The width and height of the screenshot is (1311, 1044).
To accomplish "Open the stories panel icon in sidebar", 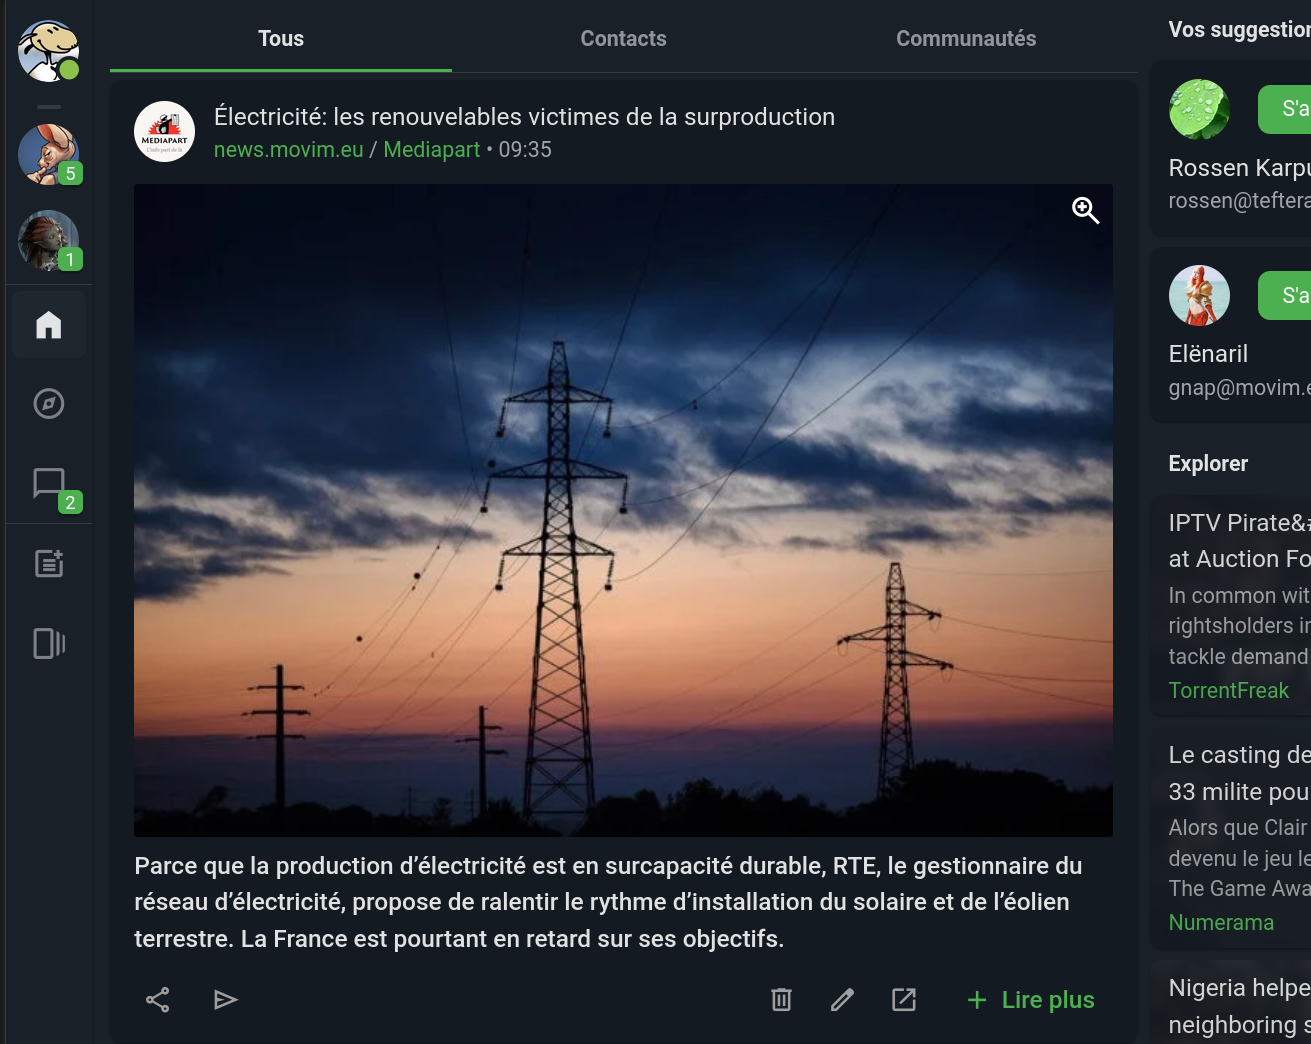I will (49, 643).
